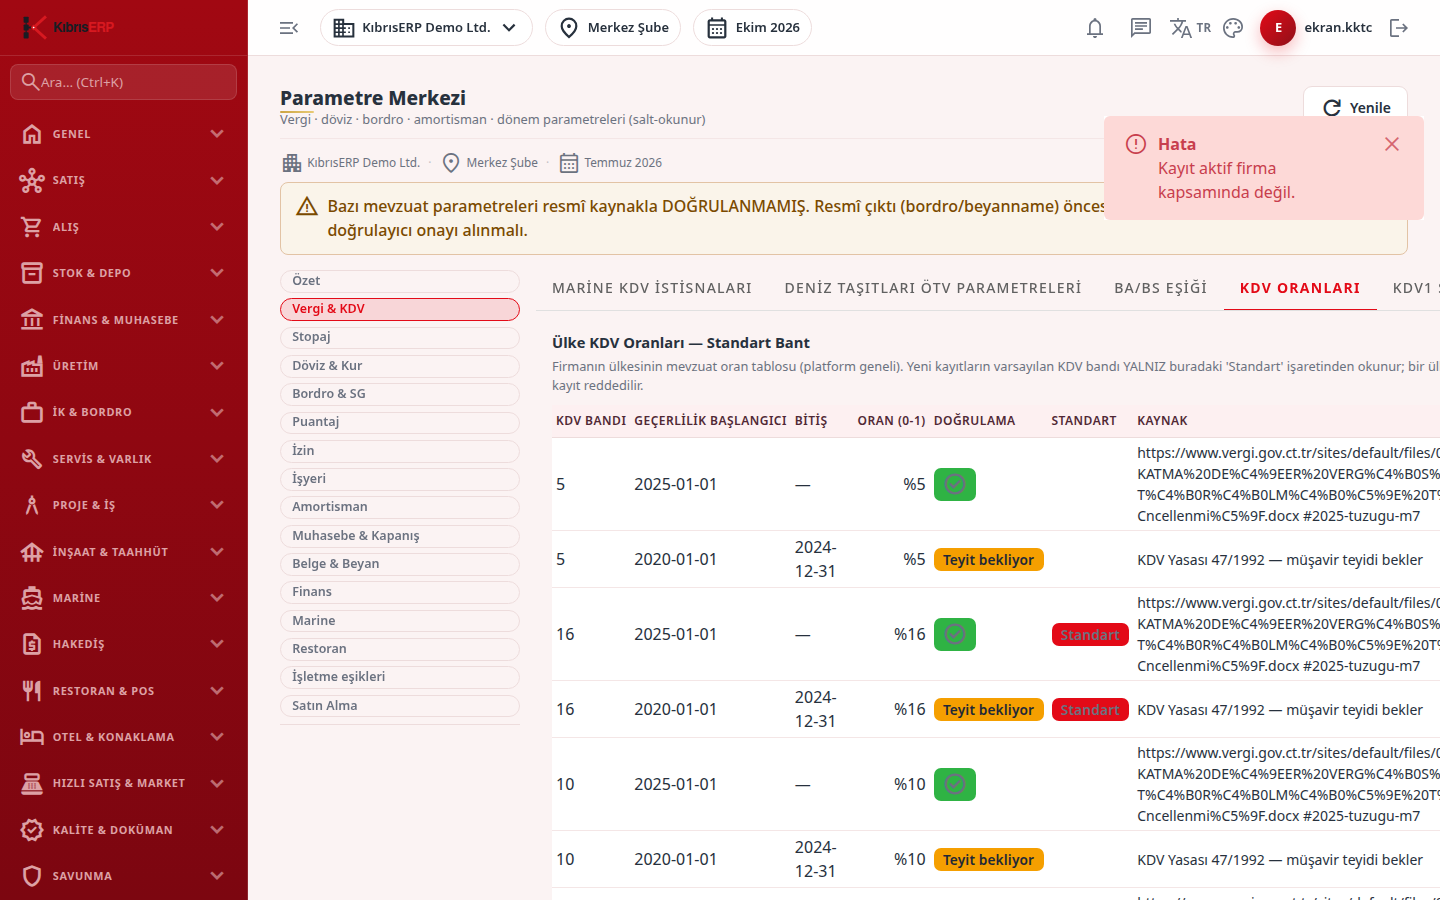Select İşletme eşikleri category

400,677
